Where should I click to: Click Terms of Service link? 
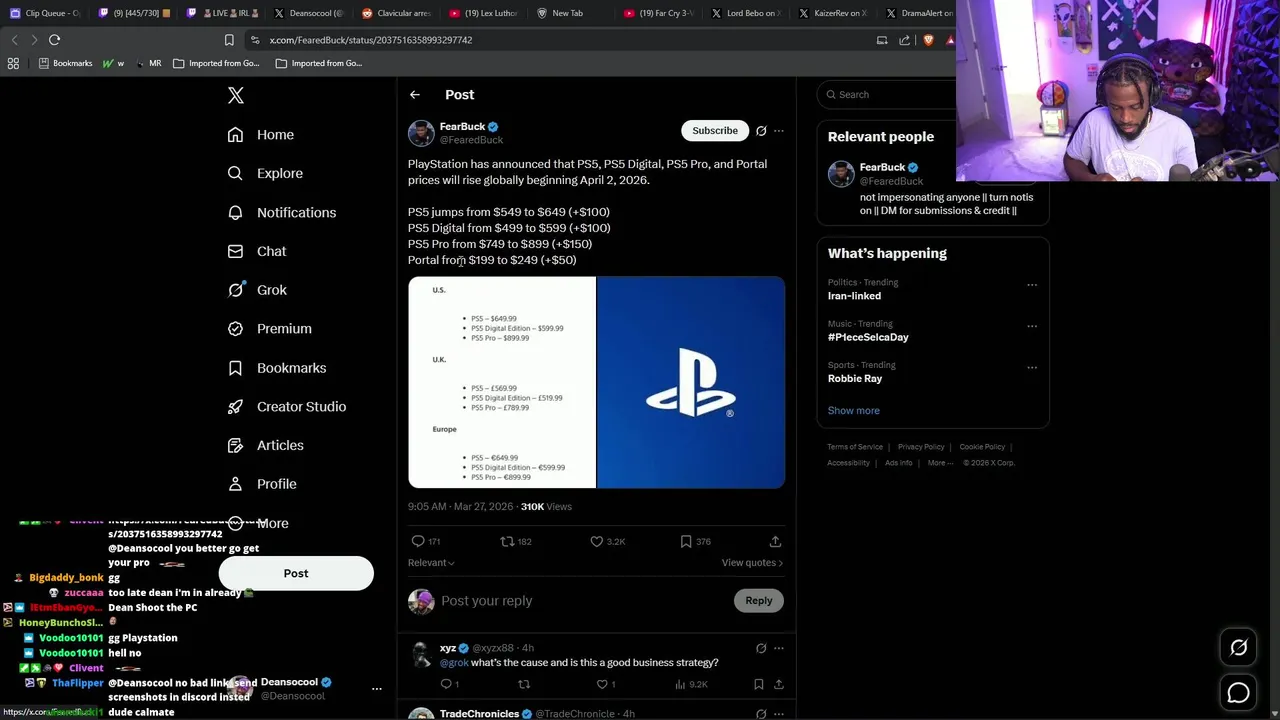pos(855,447)
